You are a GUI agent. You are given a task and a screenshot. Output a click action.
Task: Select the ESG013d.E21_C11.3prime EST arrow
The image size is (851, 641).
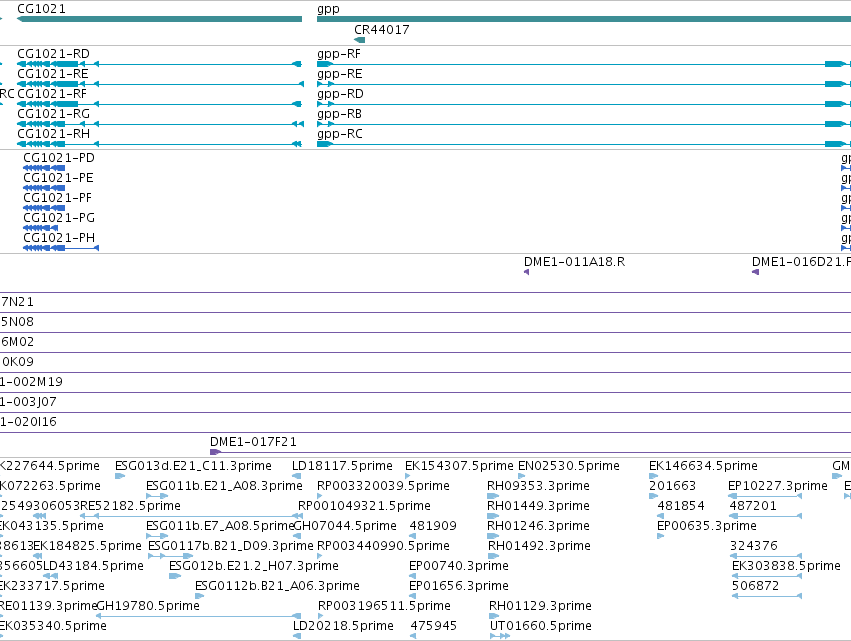pos(120,476)
